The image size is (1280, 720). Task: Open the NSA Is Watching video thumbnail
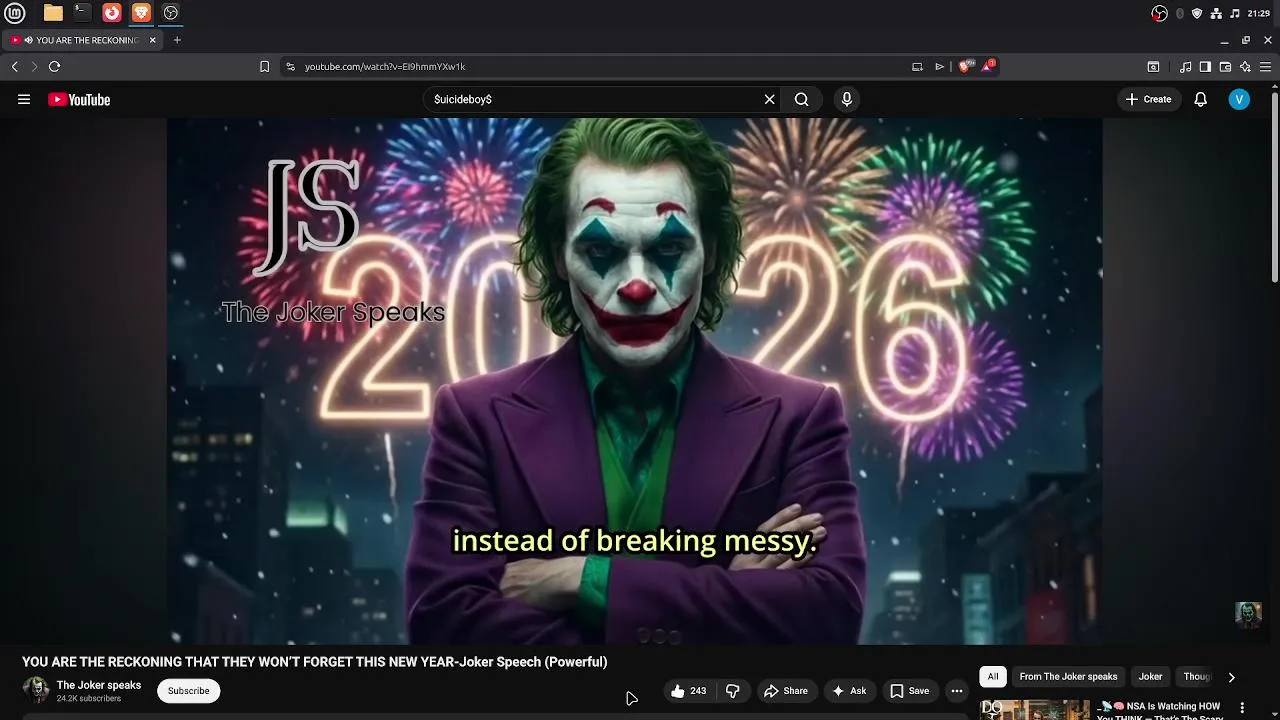coord(1034,709)
